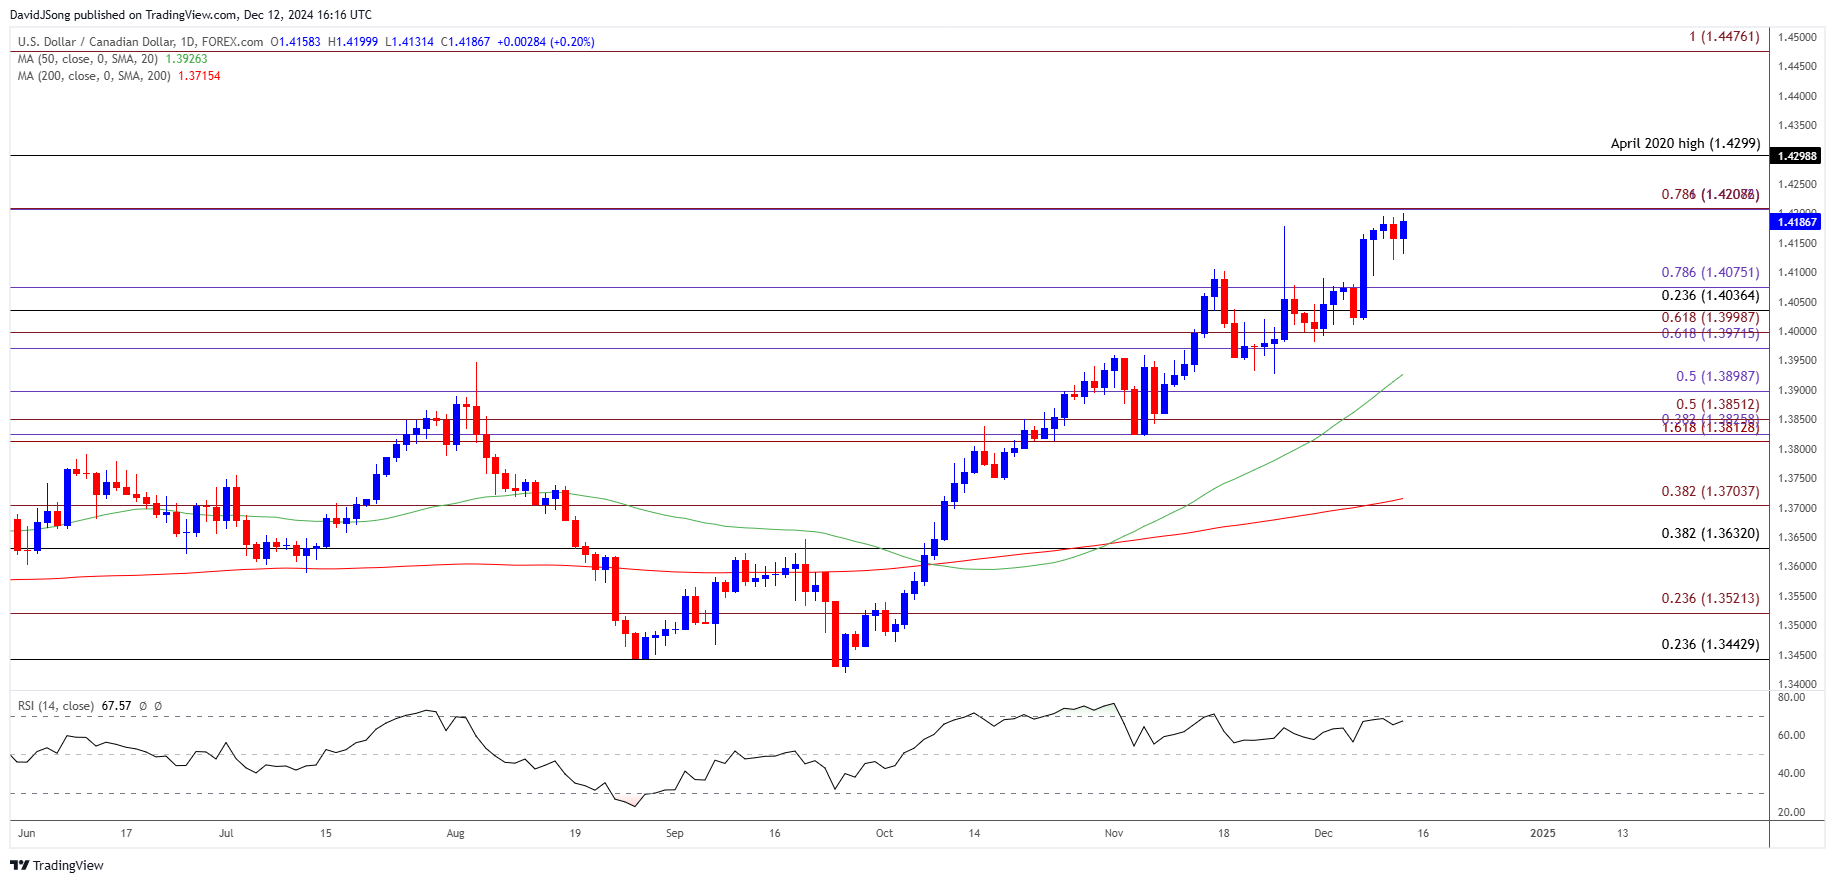
Task: Click the second ∅ symbol beside RSI value
Action: (x=158, y=706)
